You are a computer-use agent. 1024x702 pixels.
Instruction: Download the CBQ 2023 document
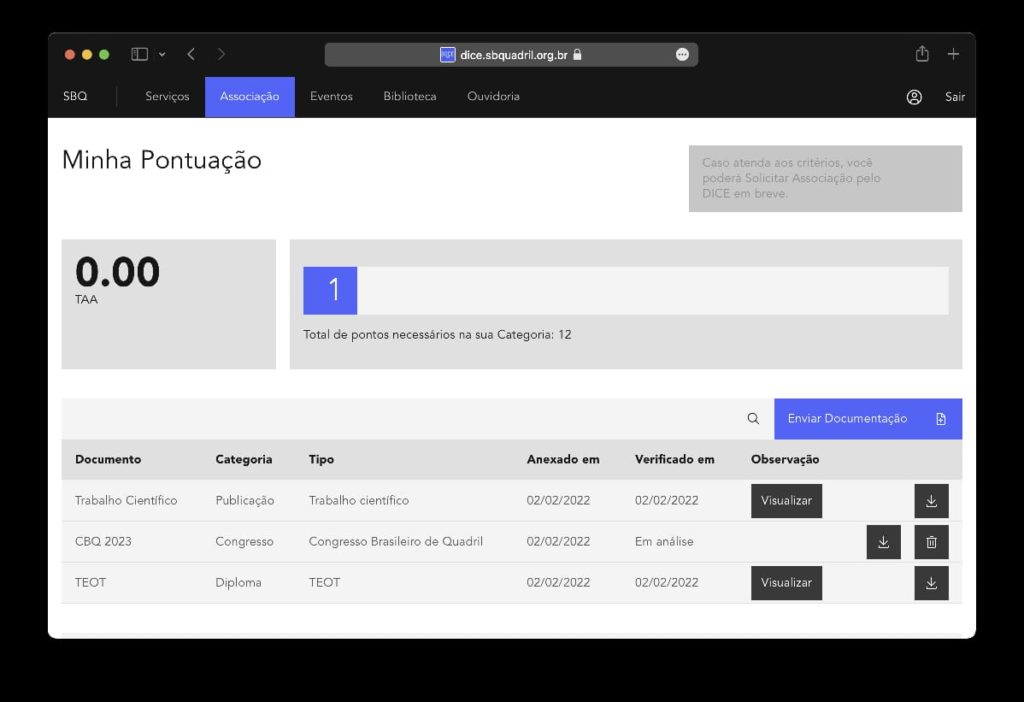point(883,542)
